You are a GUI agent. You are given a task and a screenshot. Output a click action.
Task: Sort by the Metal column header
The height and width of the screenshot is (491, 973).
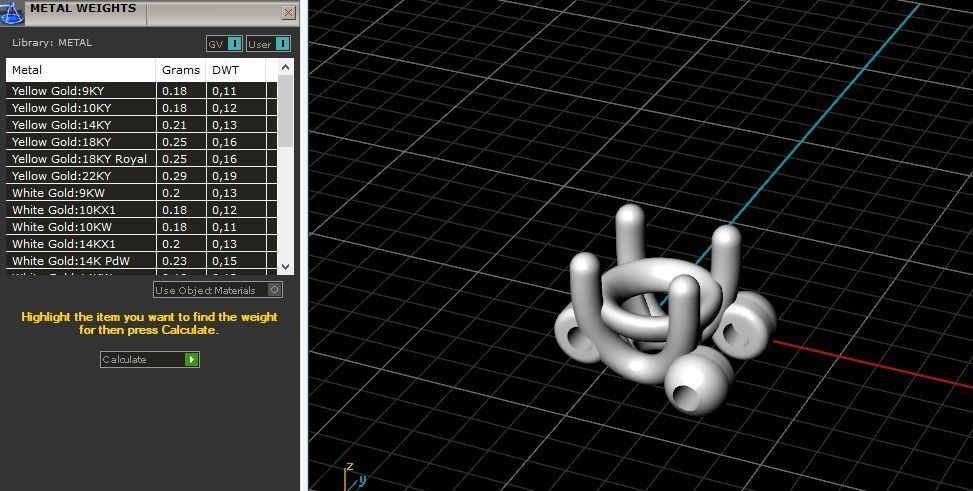coord(81,70)
